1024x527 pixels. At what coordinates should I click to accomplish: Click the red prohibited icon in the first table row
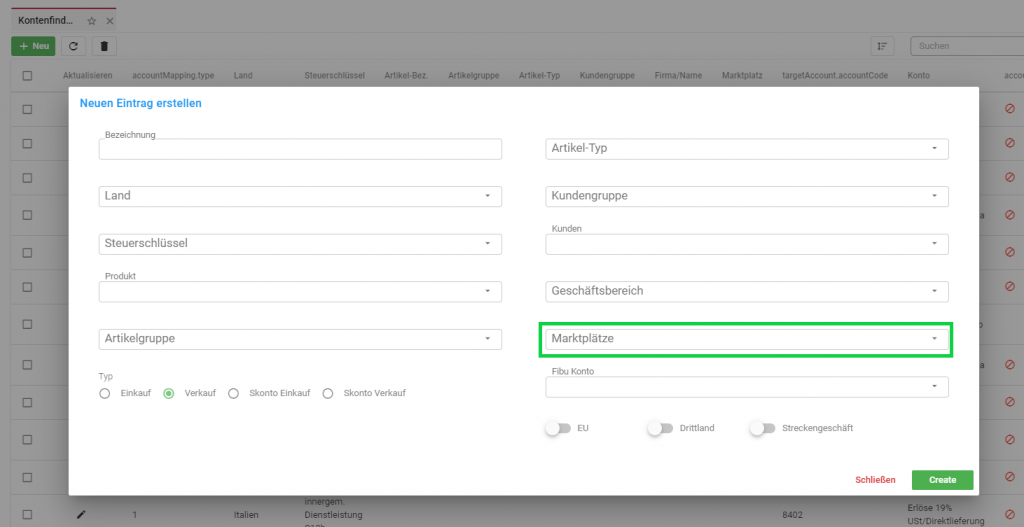pos(1010,109)
